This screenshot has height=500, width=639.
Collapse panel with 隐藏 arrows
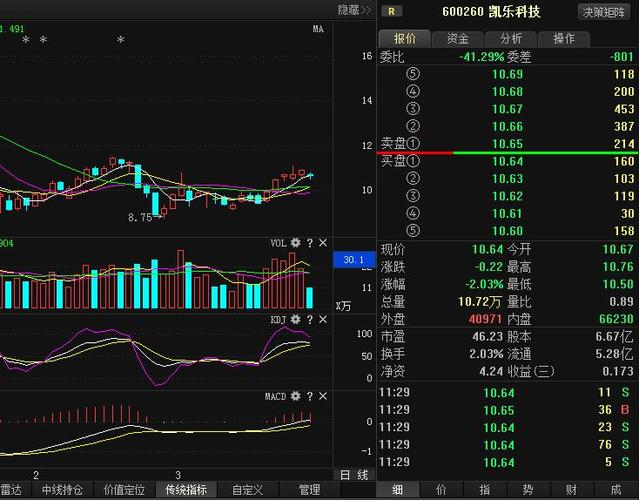click(x=354, y=10)
